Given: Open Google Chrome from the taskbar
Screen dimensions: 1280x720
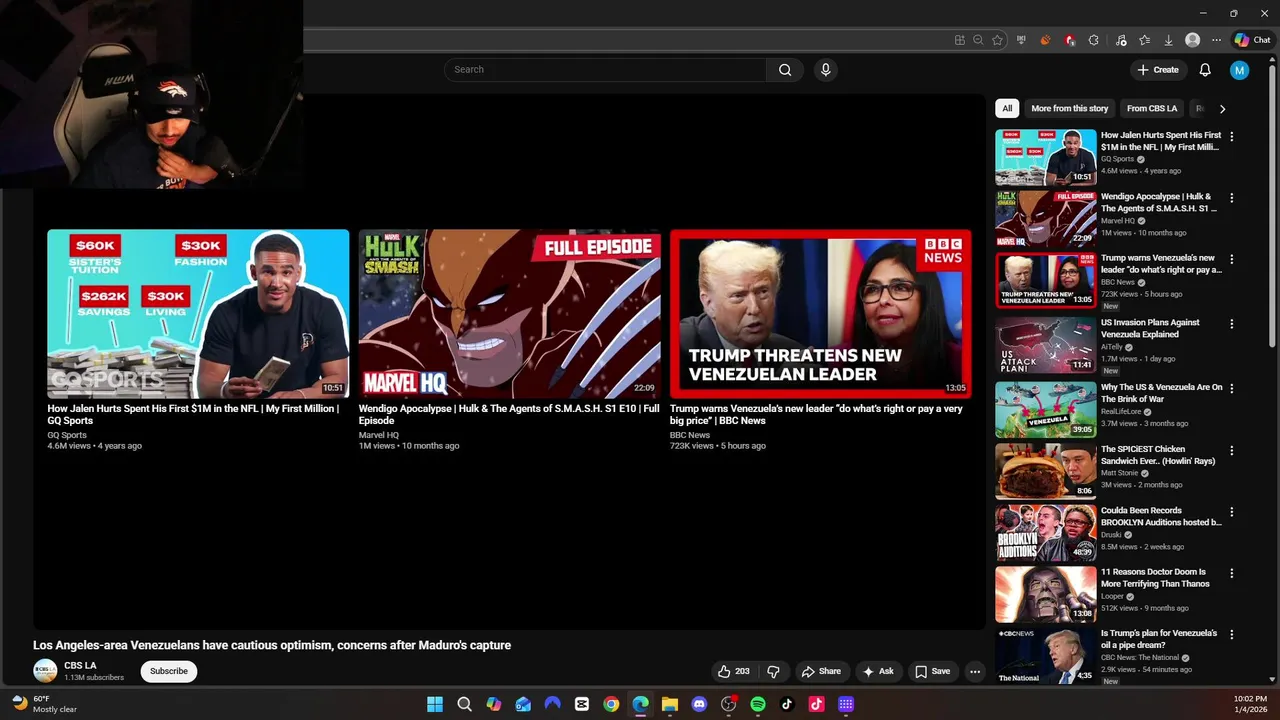Looking at the screenshot, I should 611,704.
